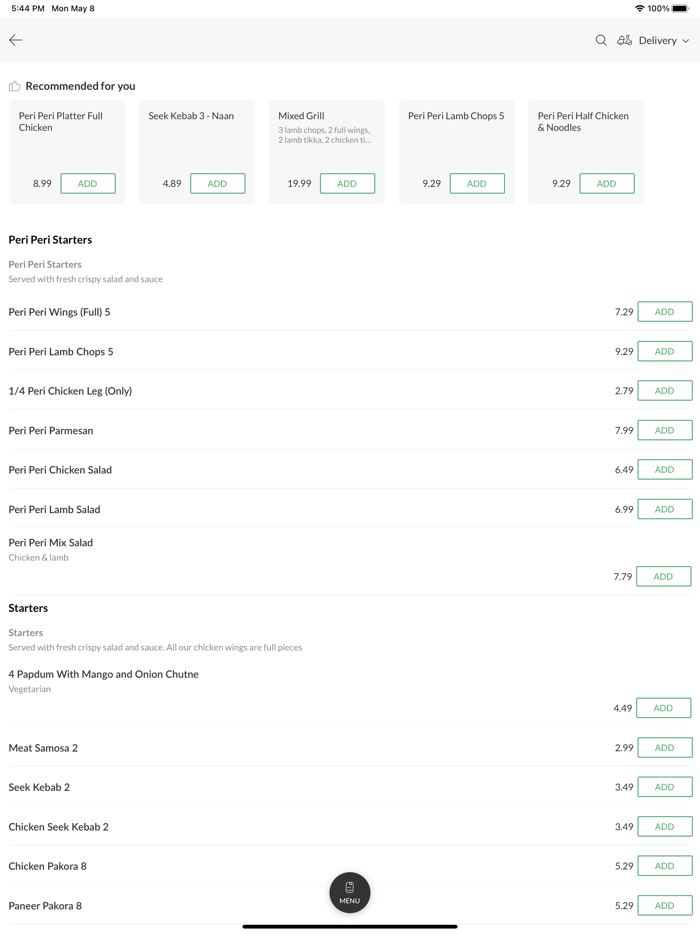Add Peri Peri Platter Full Chicken

coord(88,183)
